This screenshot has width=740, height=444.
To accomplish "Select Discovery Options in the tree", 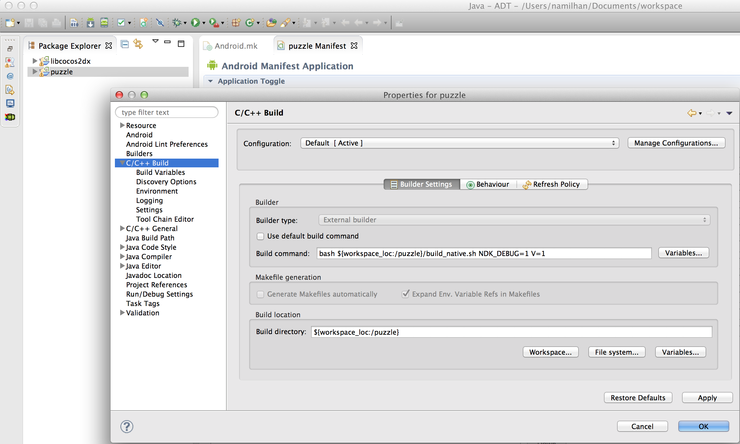I will pos(166,182).
